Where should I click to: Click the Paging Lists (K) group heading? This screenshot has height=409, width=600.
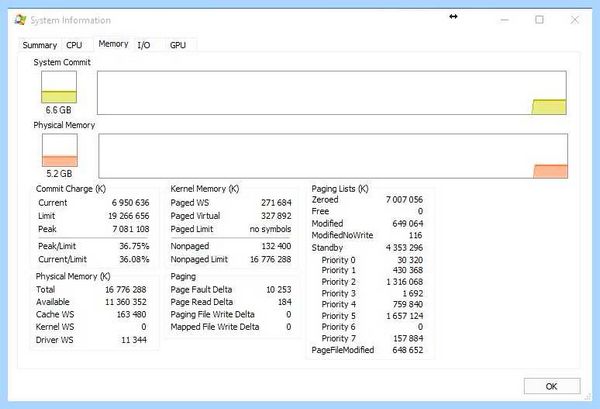pos(340,189)
